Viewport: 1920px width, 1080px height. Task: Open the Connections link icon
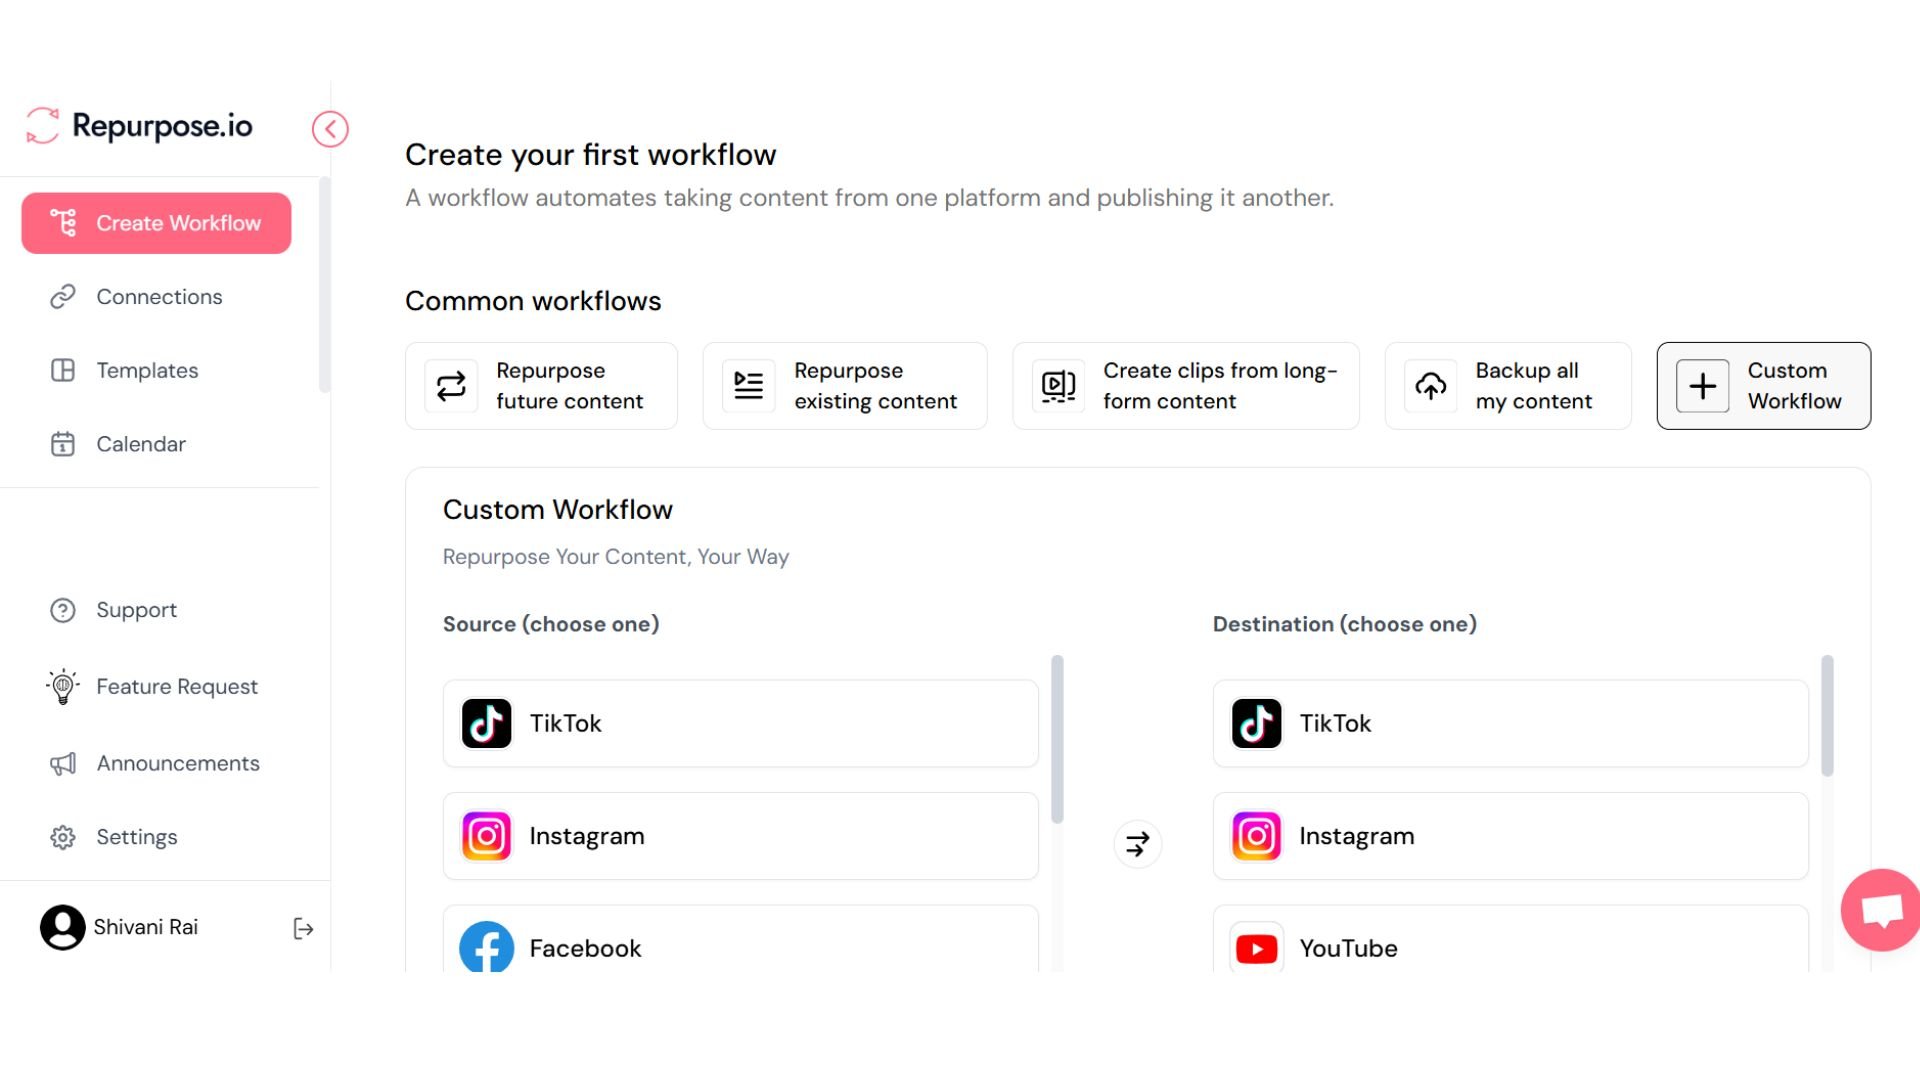pyautogui.click(x=62, y=296)
